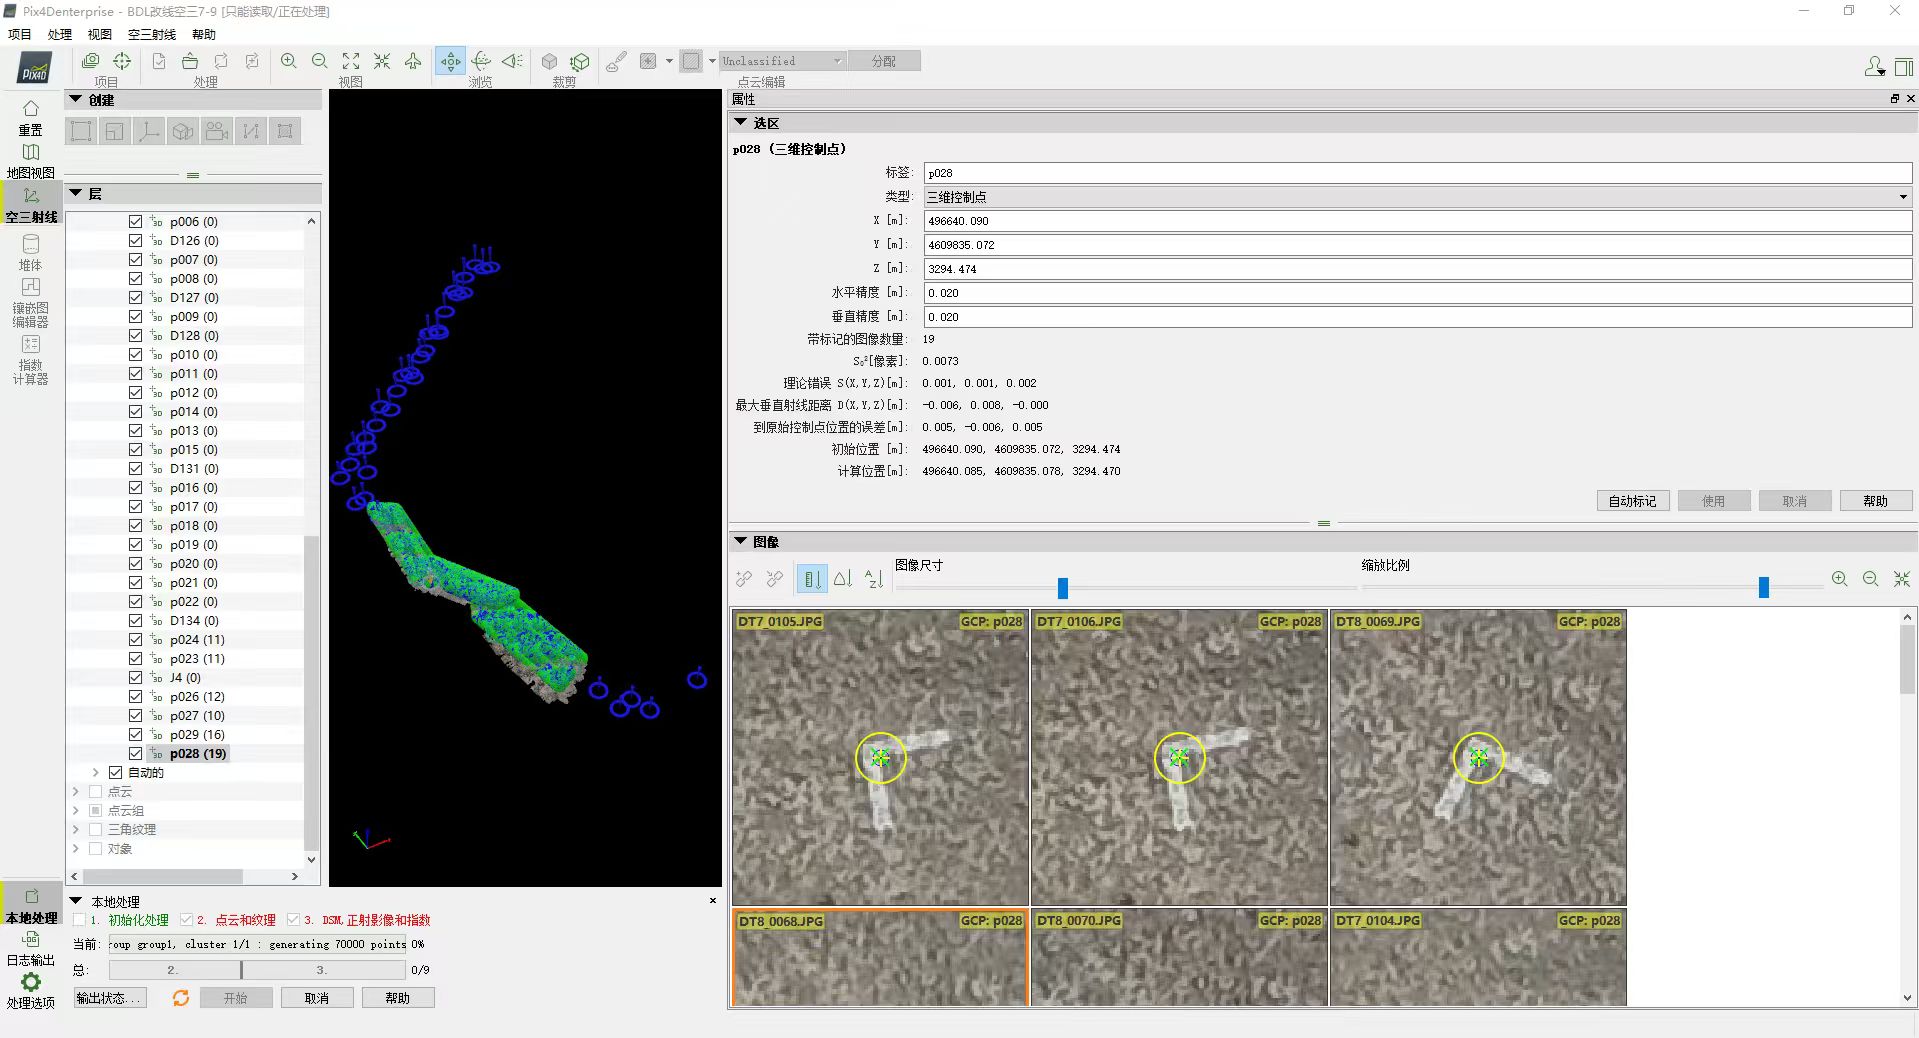
Task: Open the 处理 menu
Action: [60, 34]
